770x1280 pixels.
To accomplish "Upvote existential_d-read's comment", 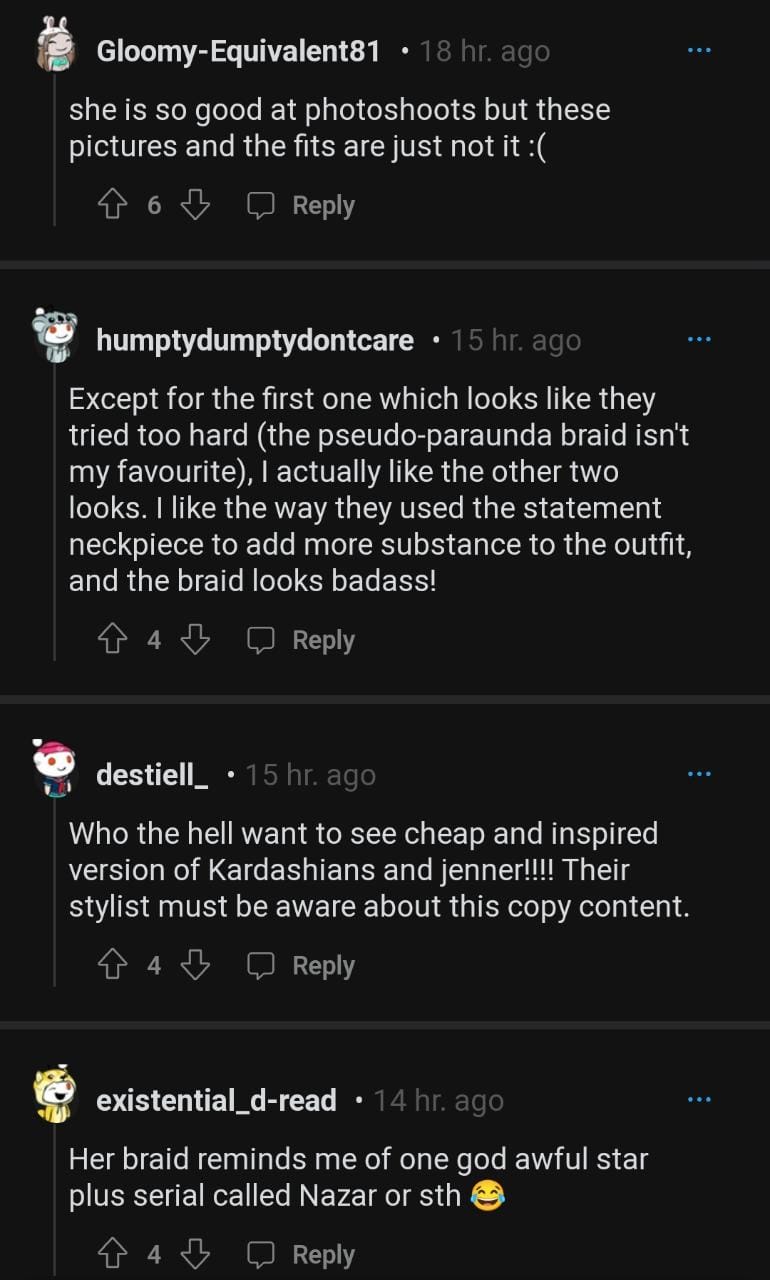I will pyautogui.click(x=110, y=1254).
